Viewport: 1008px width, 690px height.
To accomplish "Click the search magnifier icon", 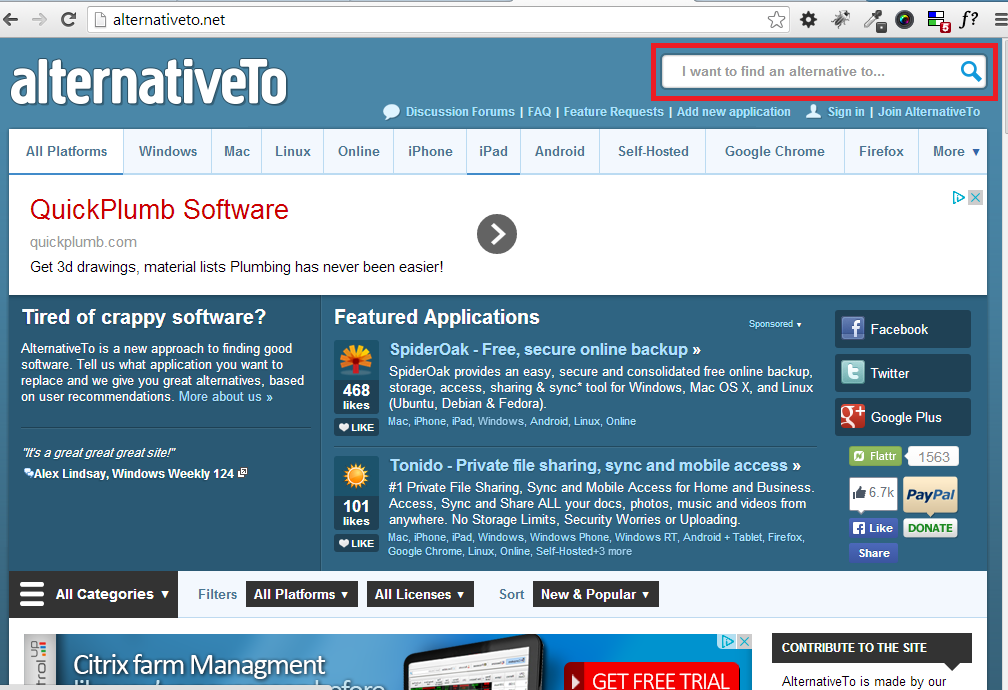I will tap(970, 71).
